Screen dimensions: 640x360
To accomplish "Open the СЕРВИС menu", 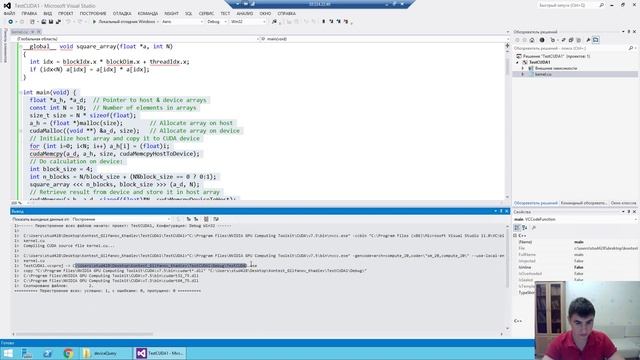I will tap(206, 13).
